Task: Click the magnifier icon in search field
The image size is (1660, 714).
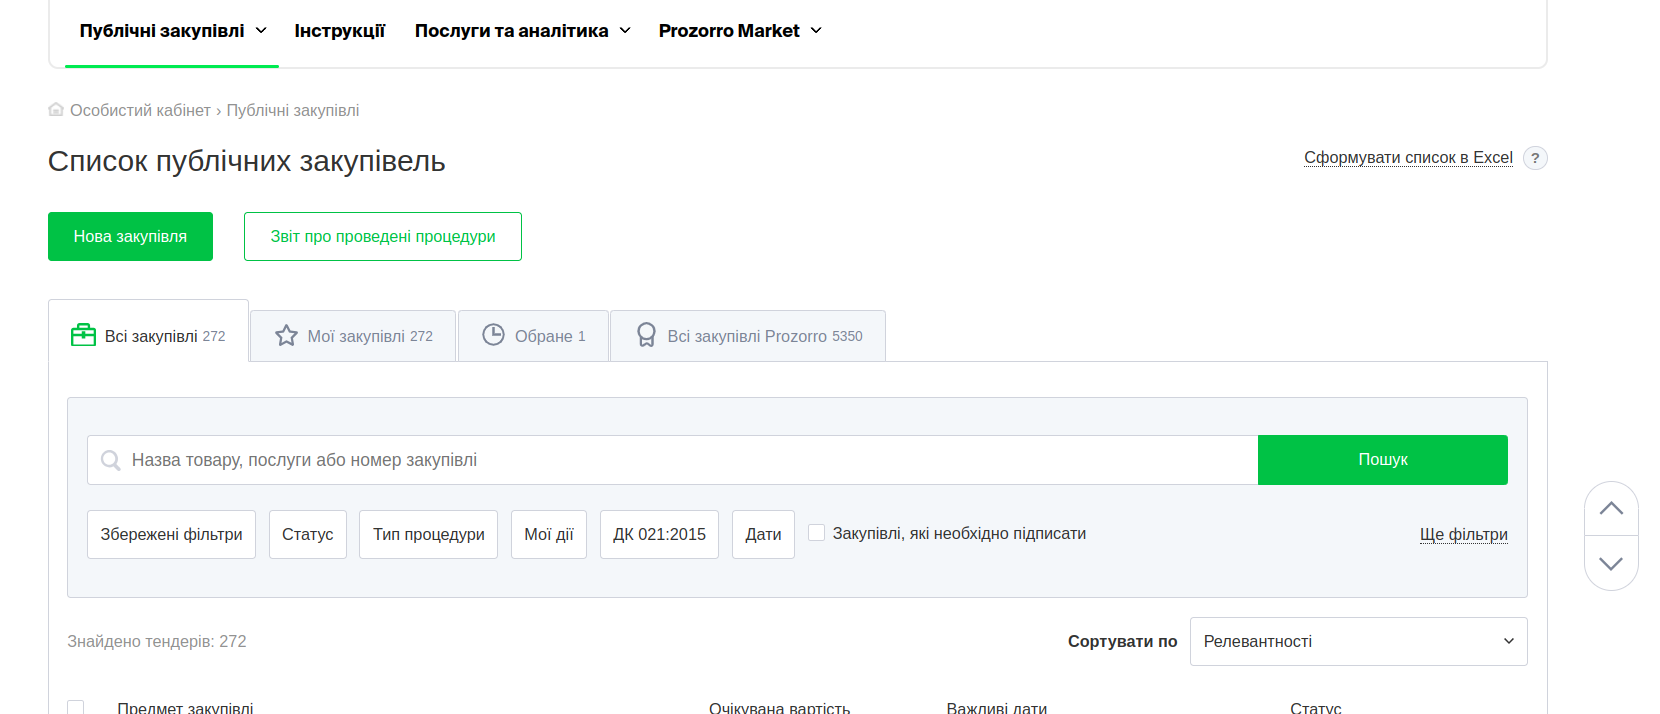Action: (x=111, y=460)
